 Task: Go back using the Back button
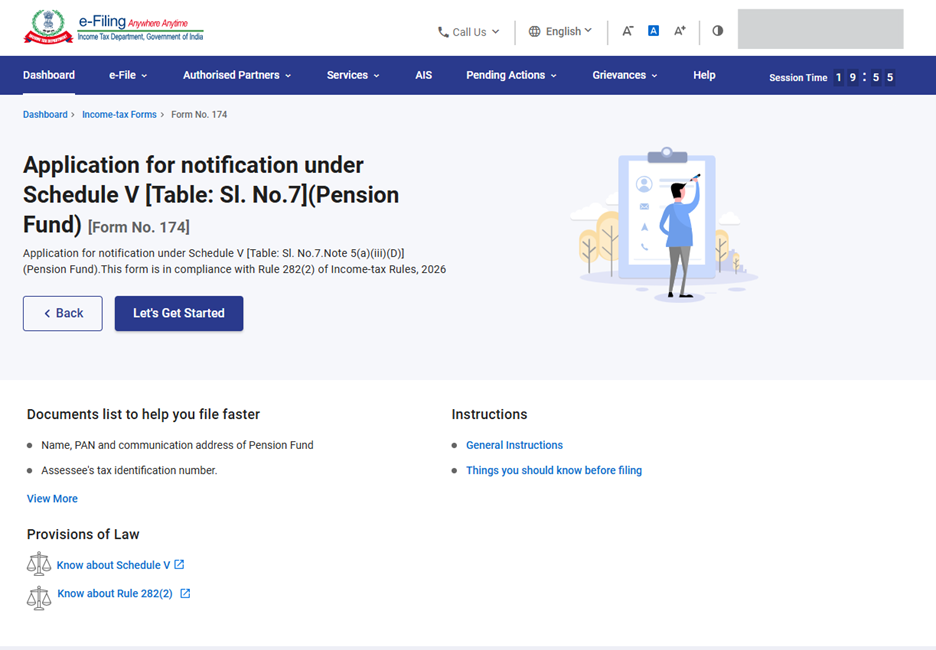tap(63, 313)
